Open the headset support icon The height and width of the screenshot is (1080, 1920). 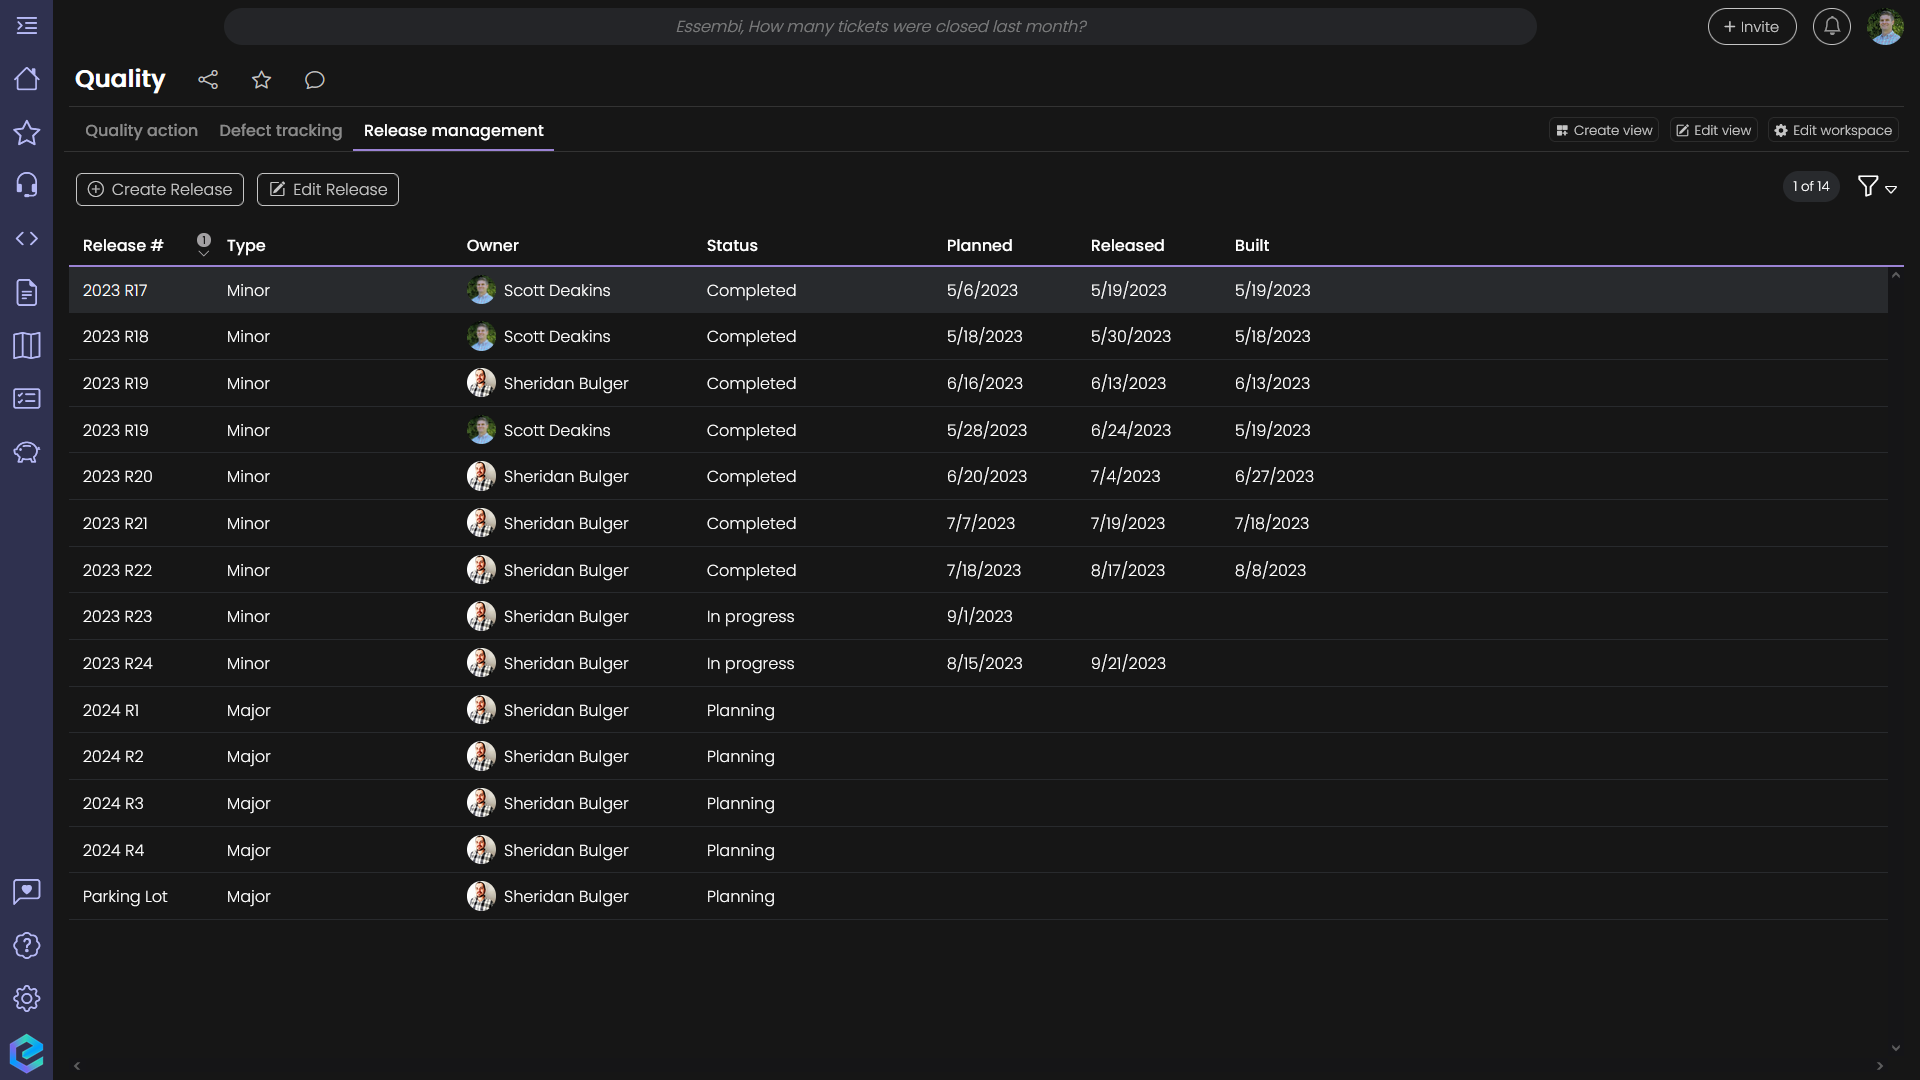click(27, 185)
